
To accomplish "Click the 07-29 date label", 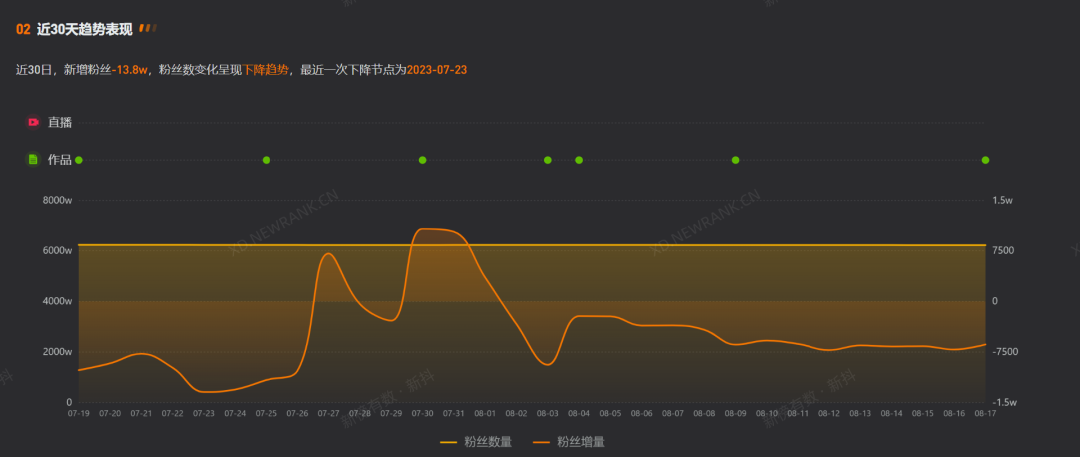I will pos(391,414).
